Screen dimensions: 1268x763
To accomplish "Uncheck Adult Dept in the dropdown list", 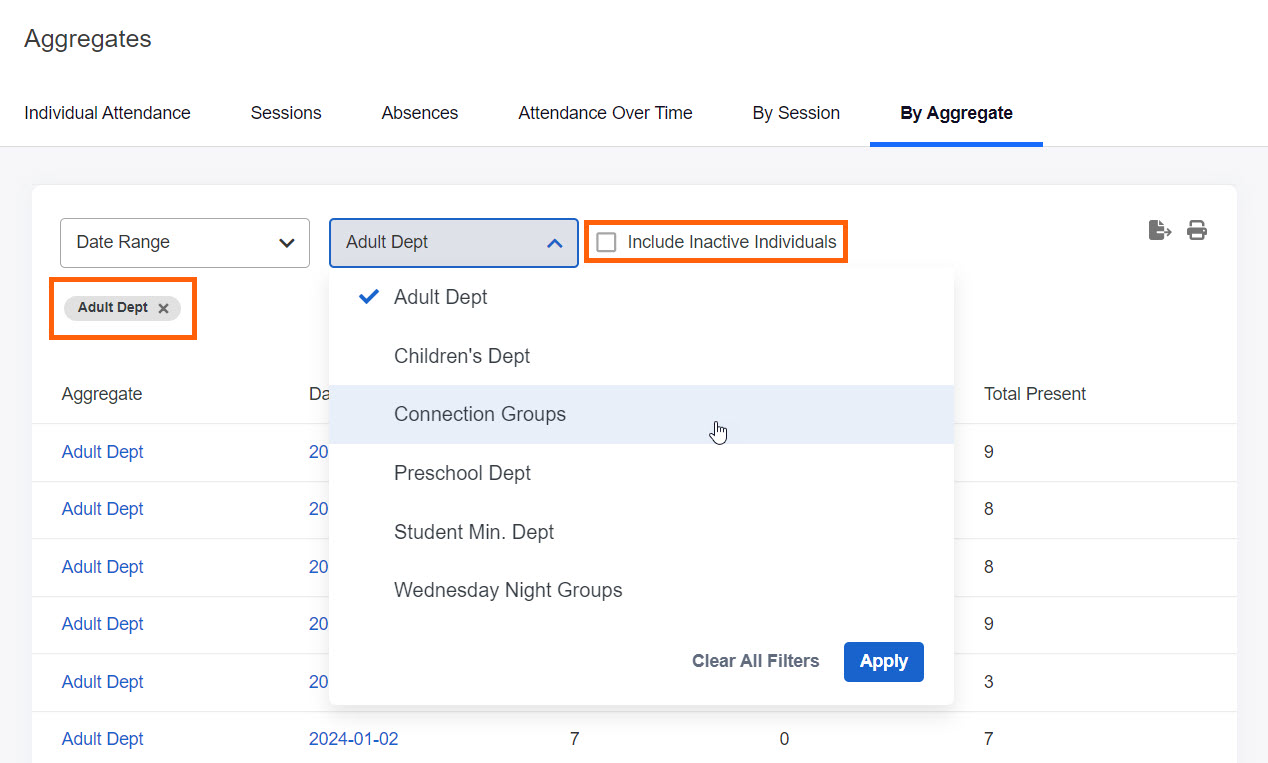I will click(x=440, y=297).
